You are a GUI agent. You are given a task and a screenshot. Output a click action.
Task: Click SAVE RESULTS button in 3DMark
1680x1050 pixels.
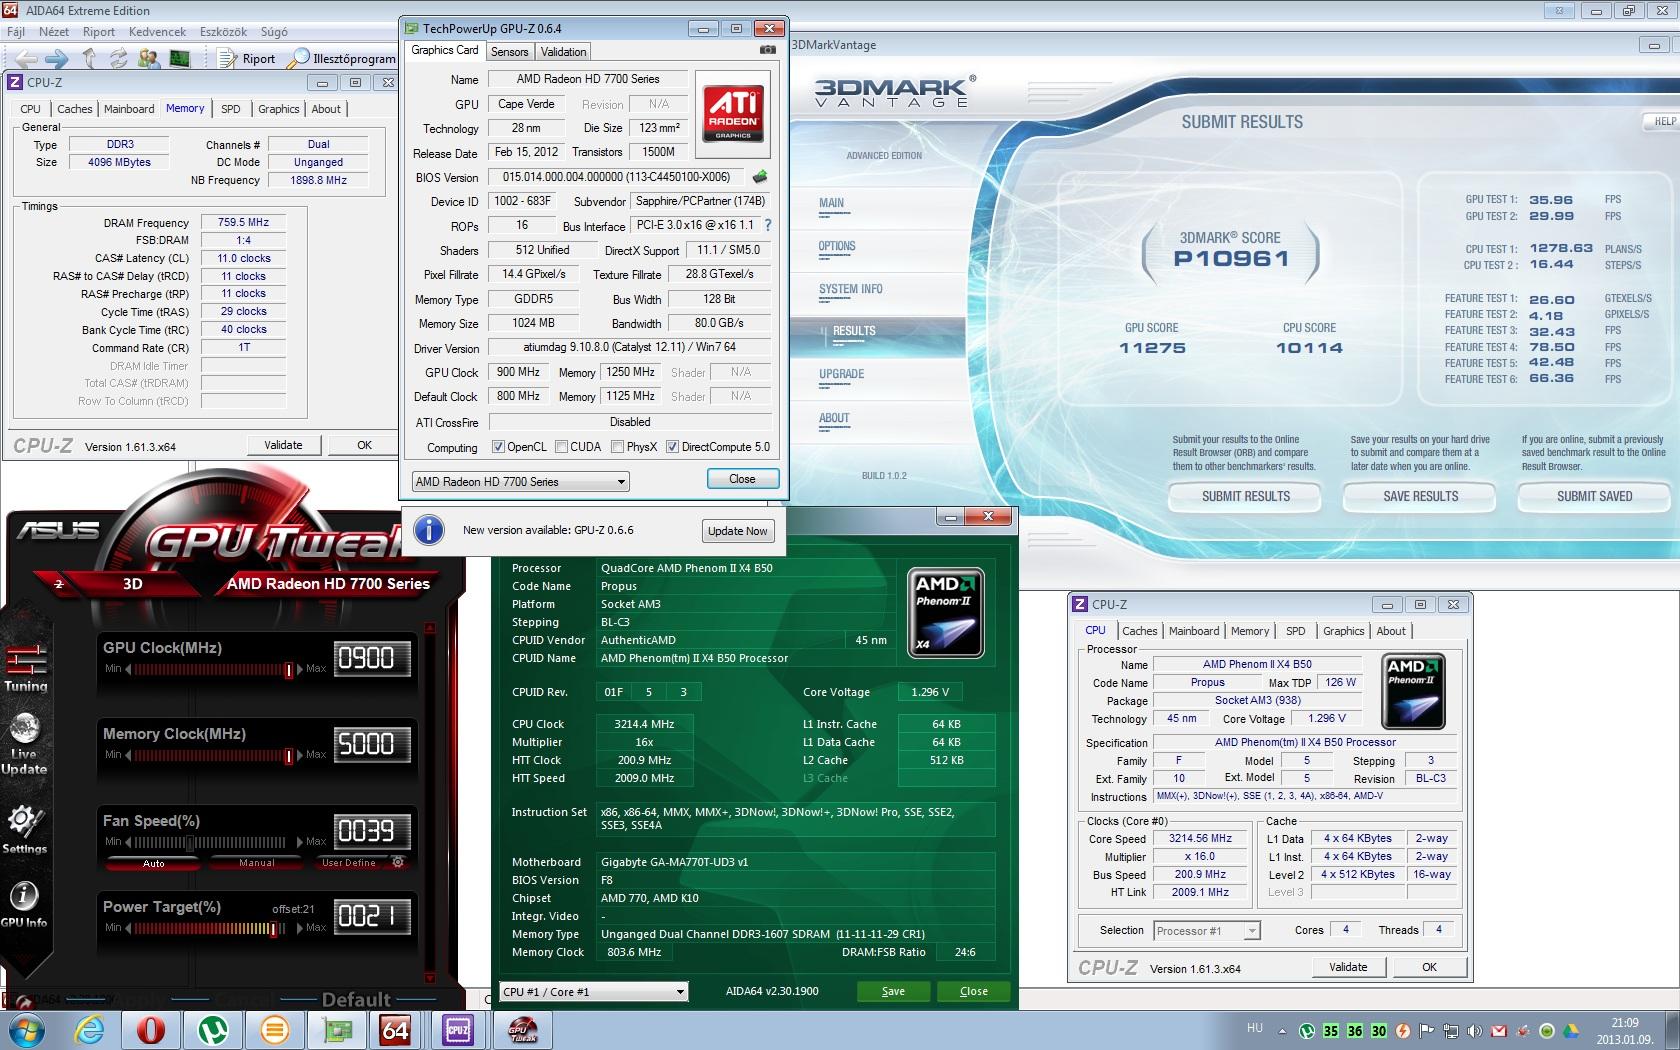[1420, 496]
